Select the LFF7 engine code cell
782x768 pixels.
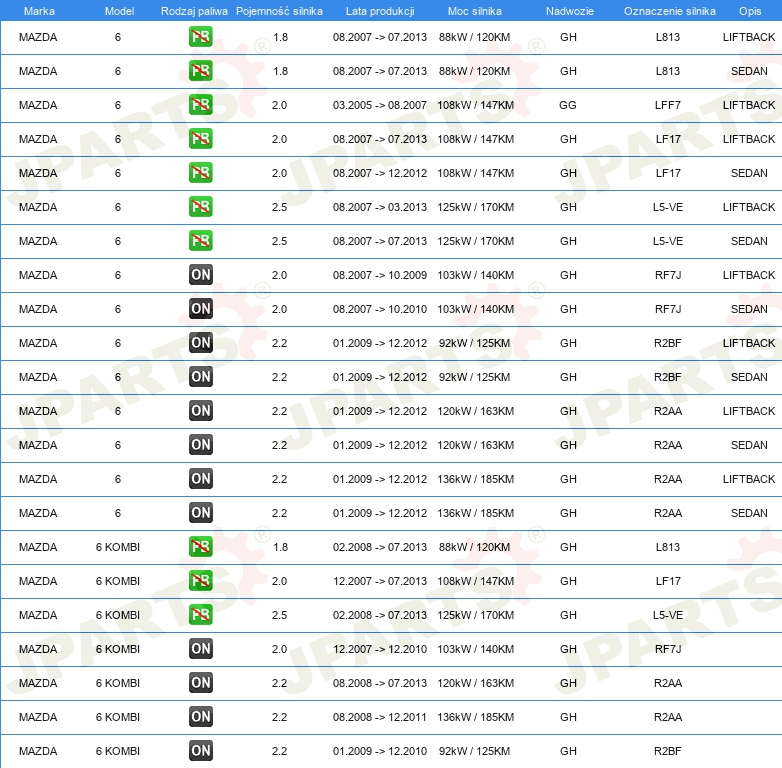668,105
